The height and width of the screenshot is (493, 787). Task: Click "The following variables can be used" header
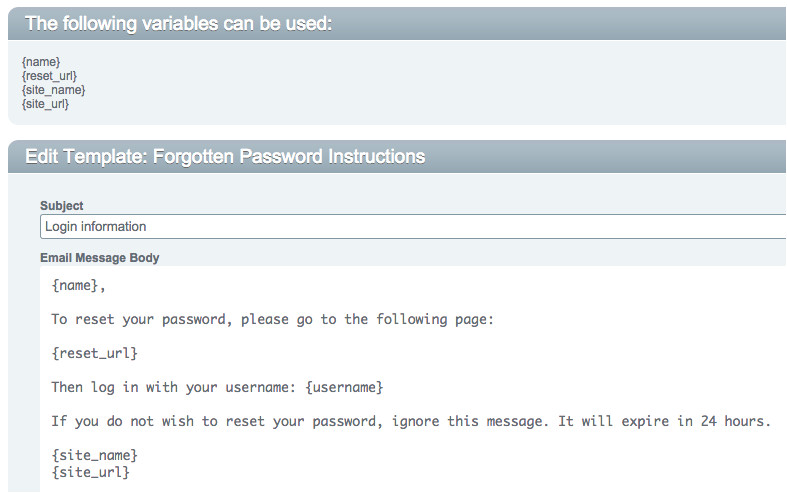(x=178, y=24)
